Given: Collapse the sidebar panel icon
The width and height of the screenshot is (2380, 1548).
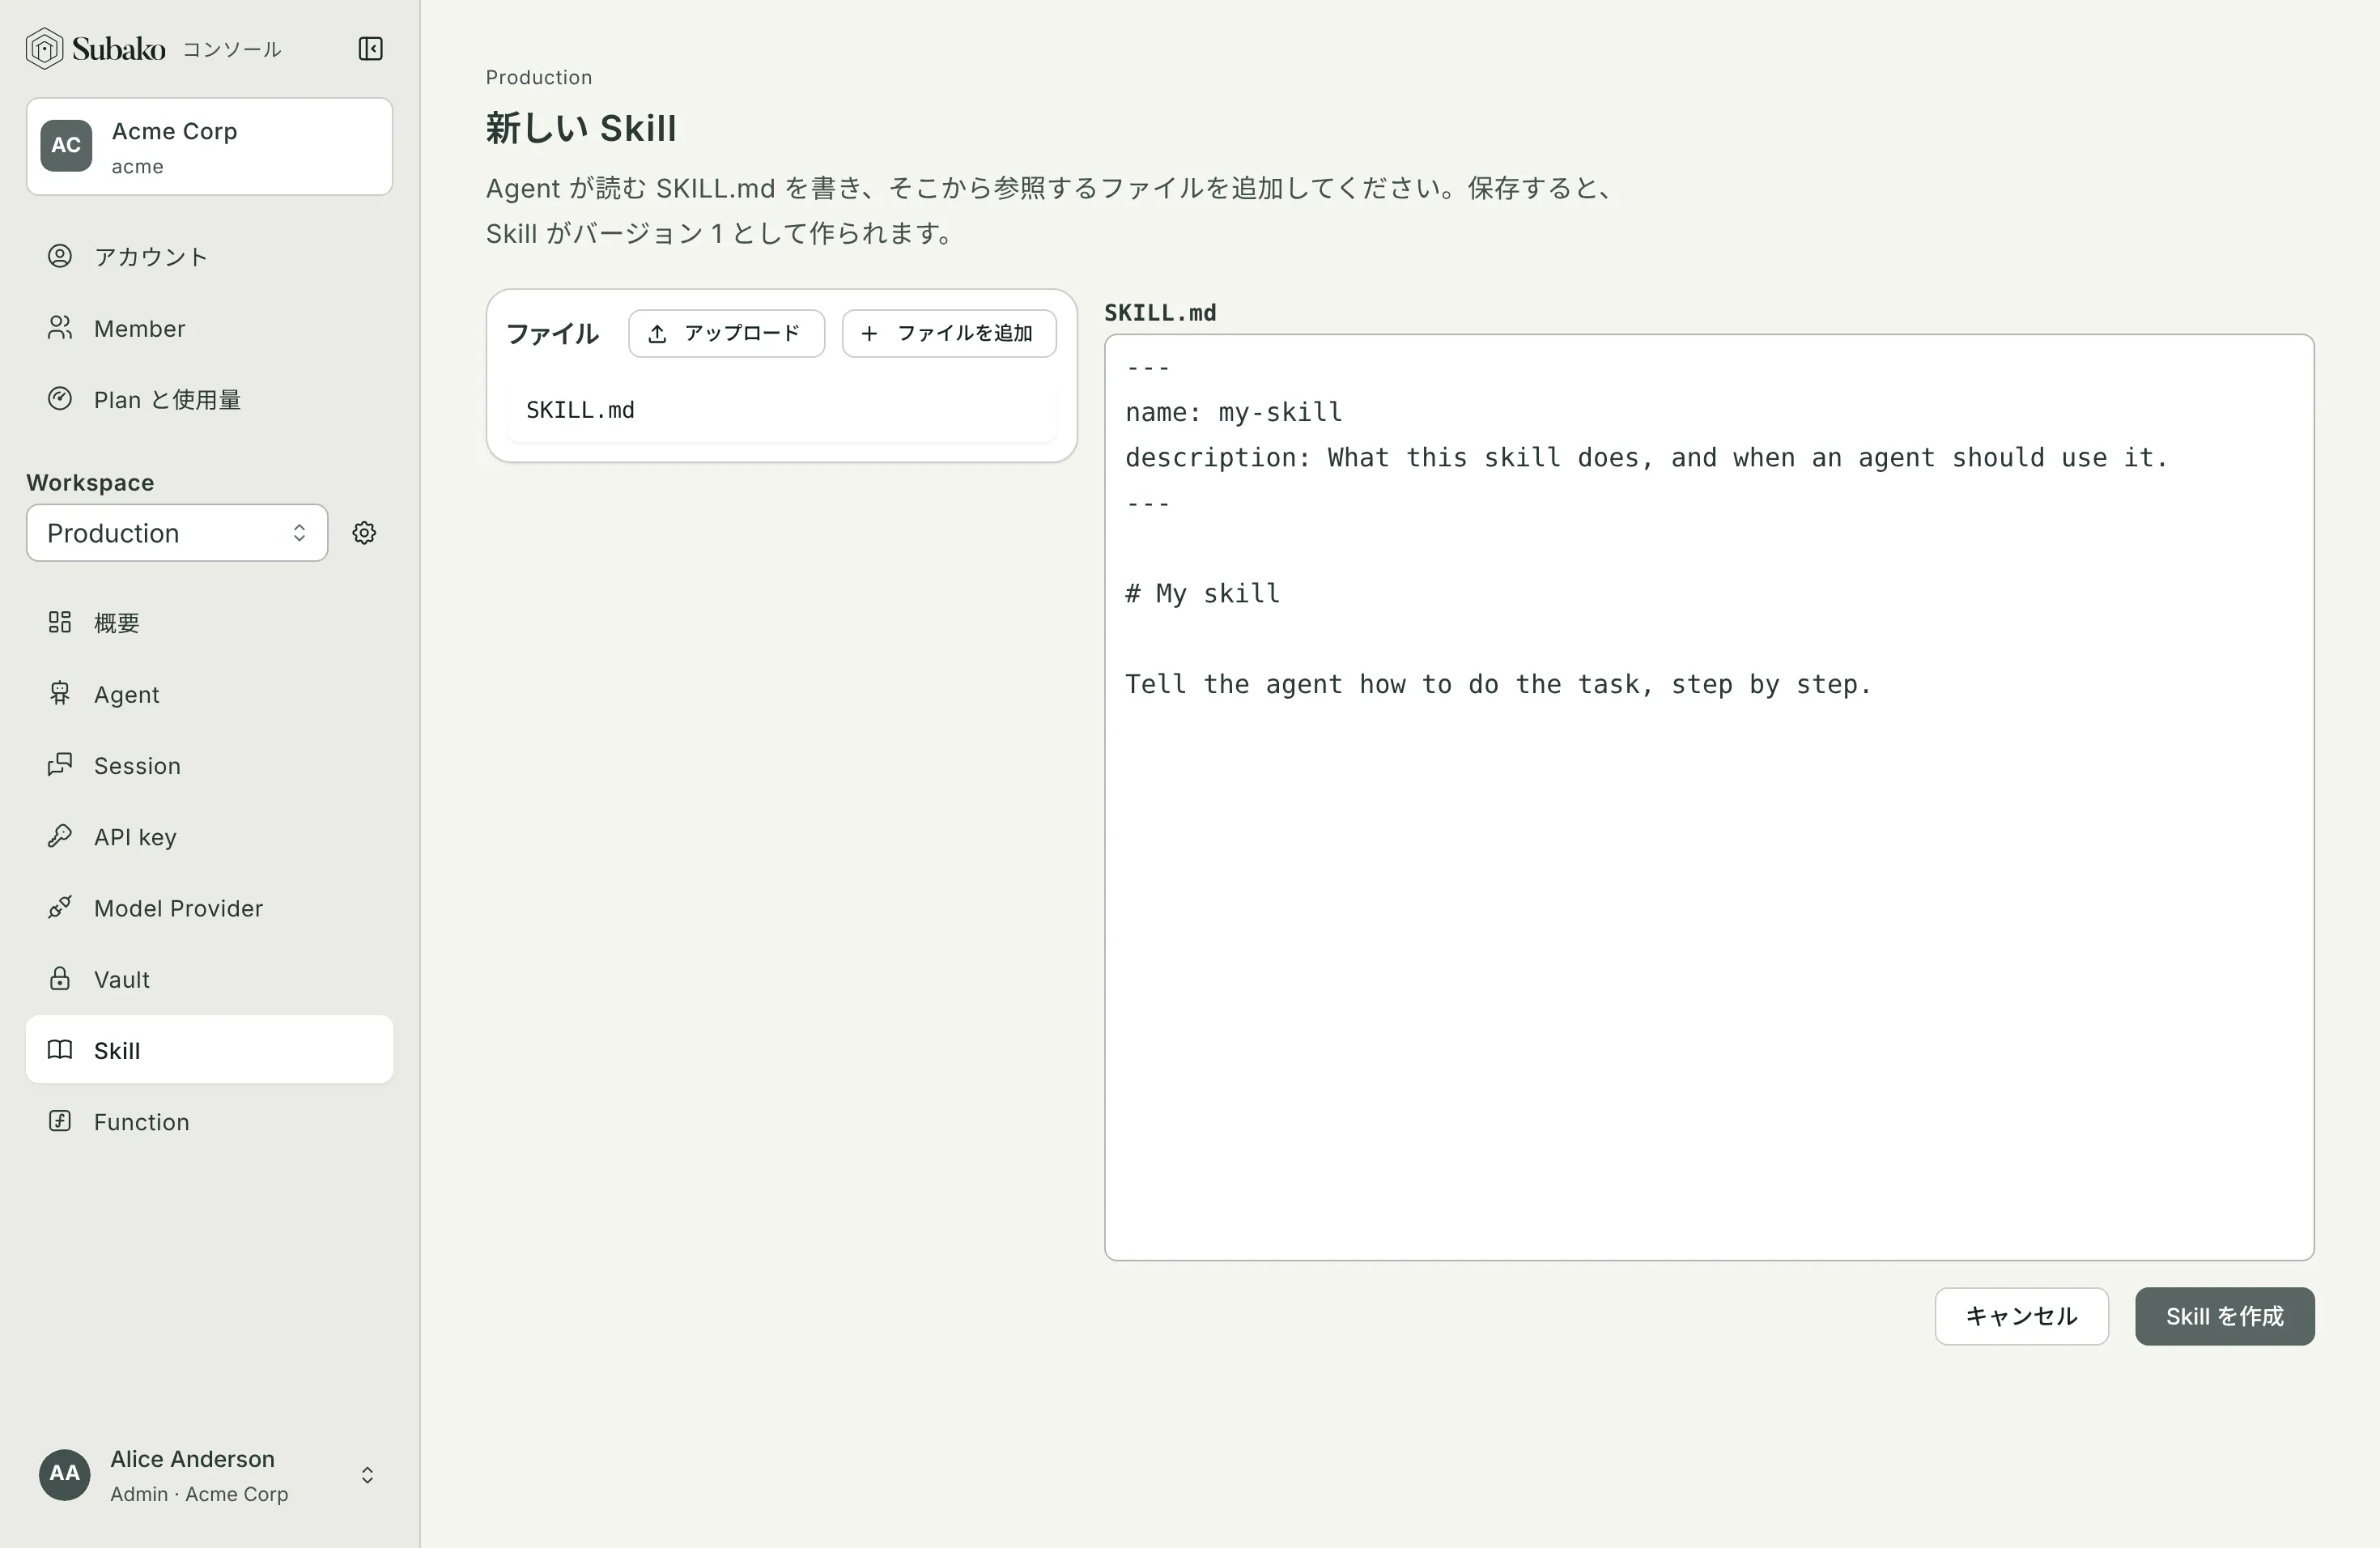Looking at the screenshot, I should (x=370, y=48).
